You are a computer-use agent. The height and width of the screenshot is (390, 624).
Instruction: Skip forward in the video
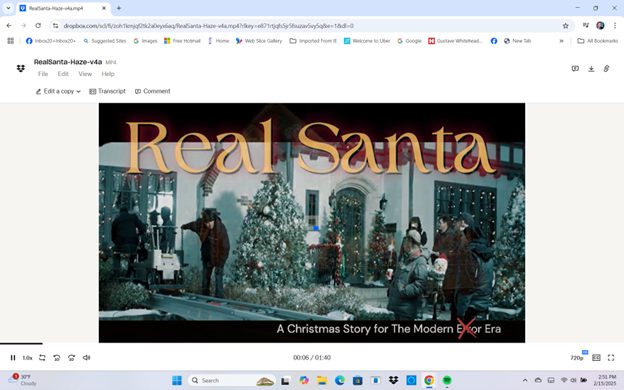click(x=72, y=357)
